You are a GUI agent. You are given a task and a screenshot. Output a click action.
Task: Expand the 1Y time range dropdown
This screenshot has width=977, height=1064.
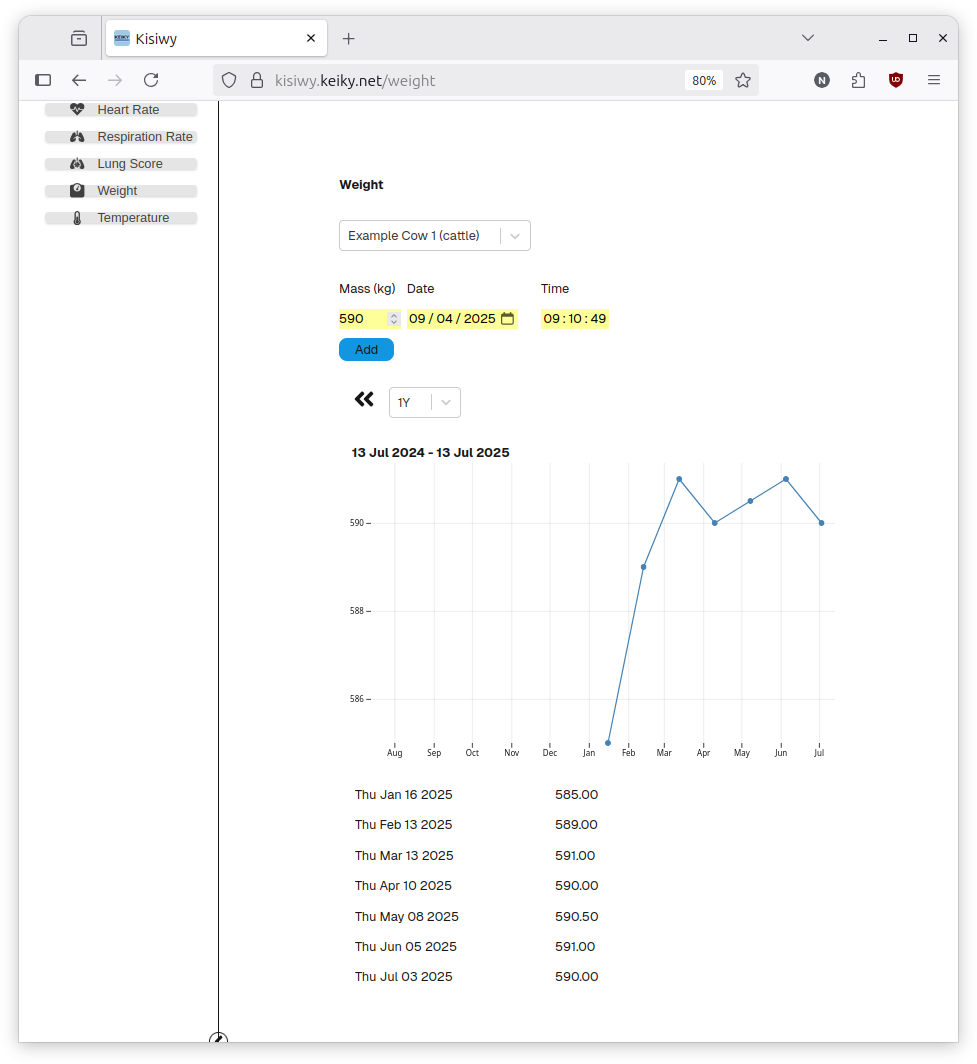[x=424, y=402]
